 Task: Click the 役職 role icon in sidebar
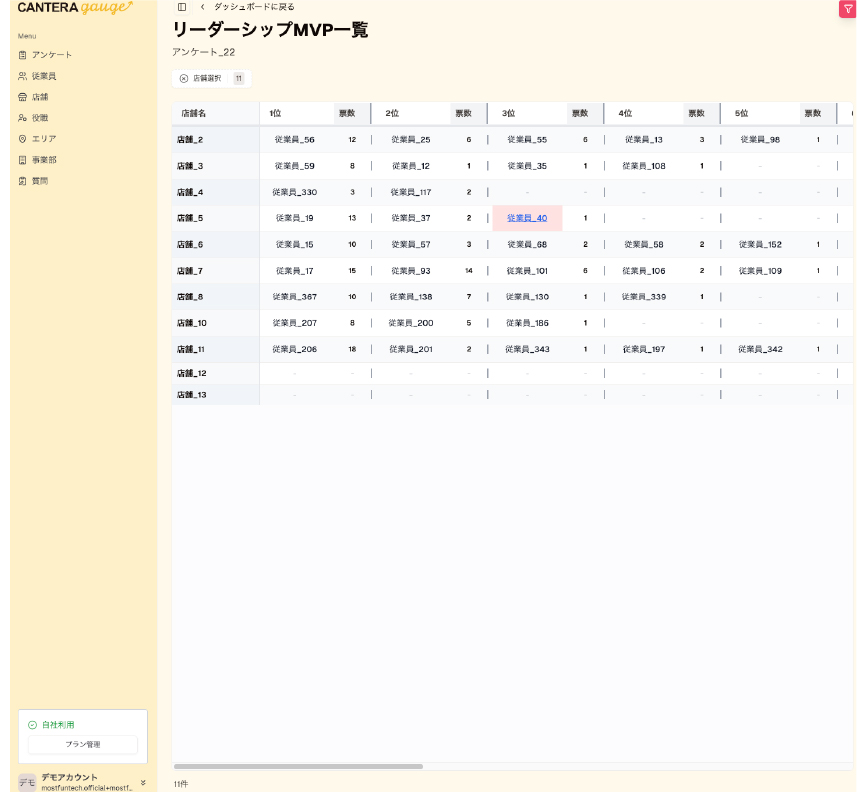(x=22, y=118)
